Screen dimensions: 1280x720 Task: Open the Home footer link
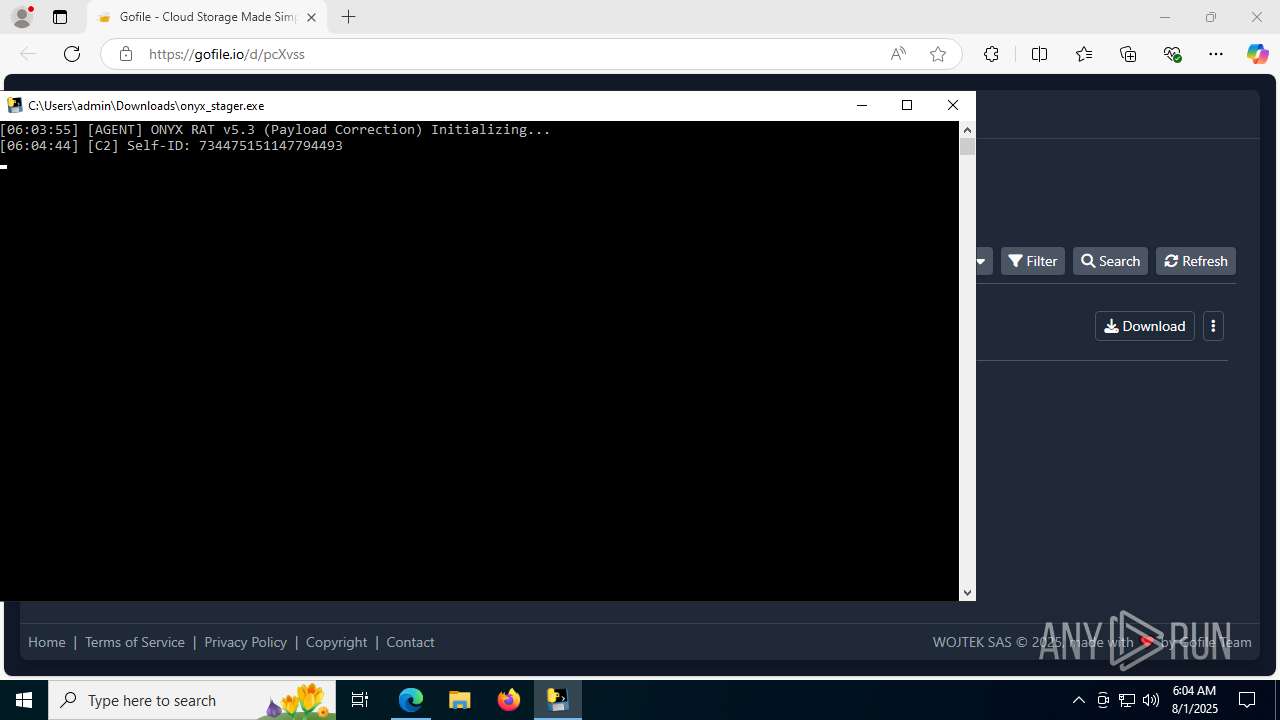click(x=47, y=642)
